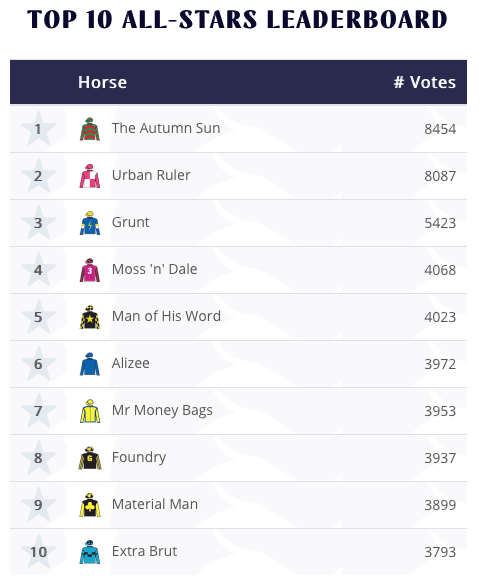479x588 pixels.
Task: Click Top 10 All-Stars Leaderboard heading
Action: coord(237,20)
